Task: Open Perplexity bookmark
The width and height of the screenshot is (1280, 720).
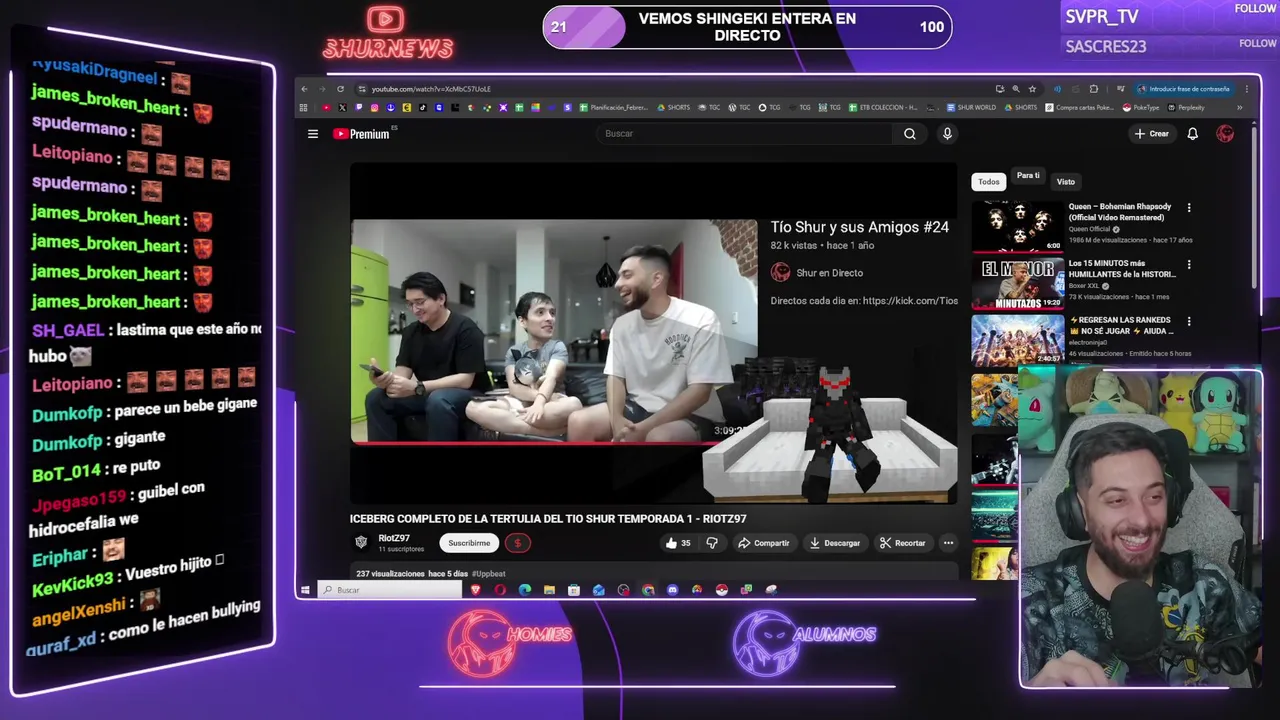Action: [1185, 108]
